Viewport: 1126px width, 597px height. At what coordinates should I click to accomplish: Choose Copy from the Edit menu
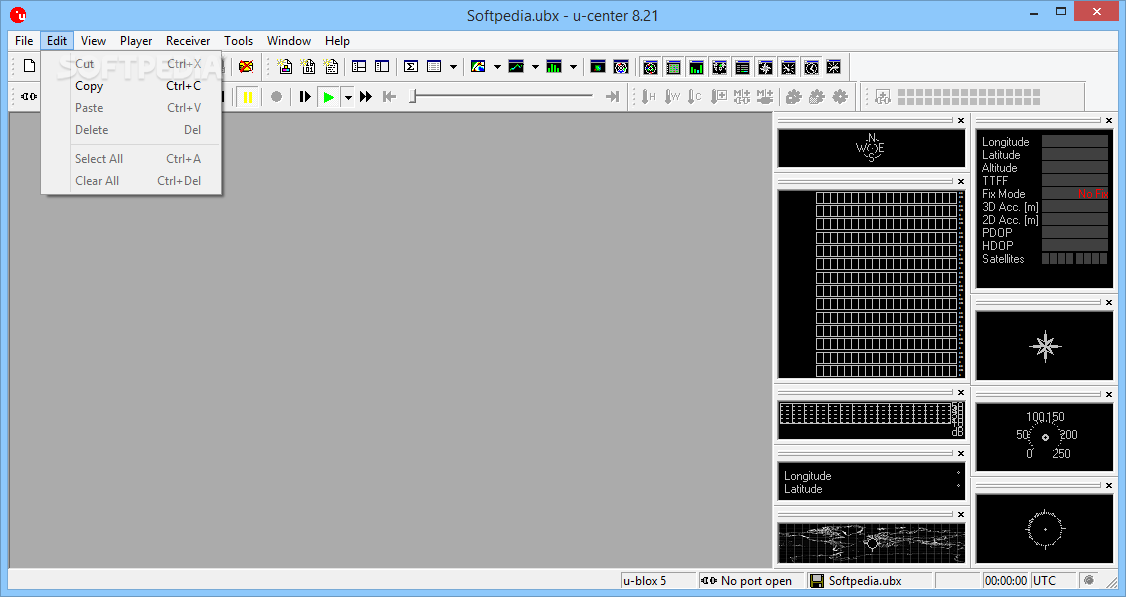131,85
